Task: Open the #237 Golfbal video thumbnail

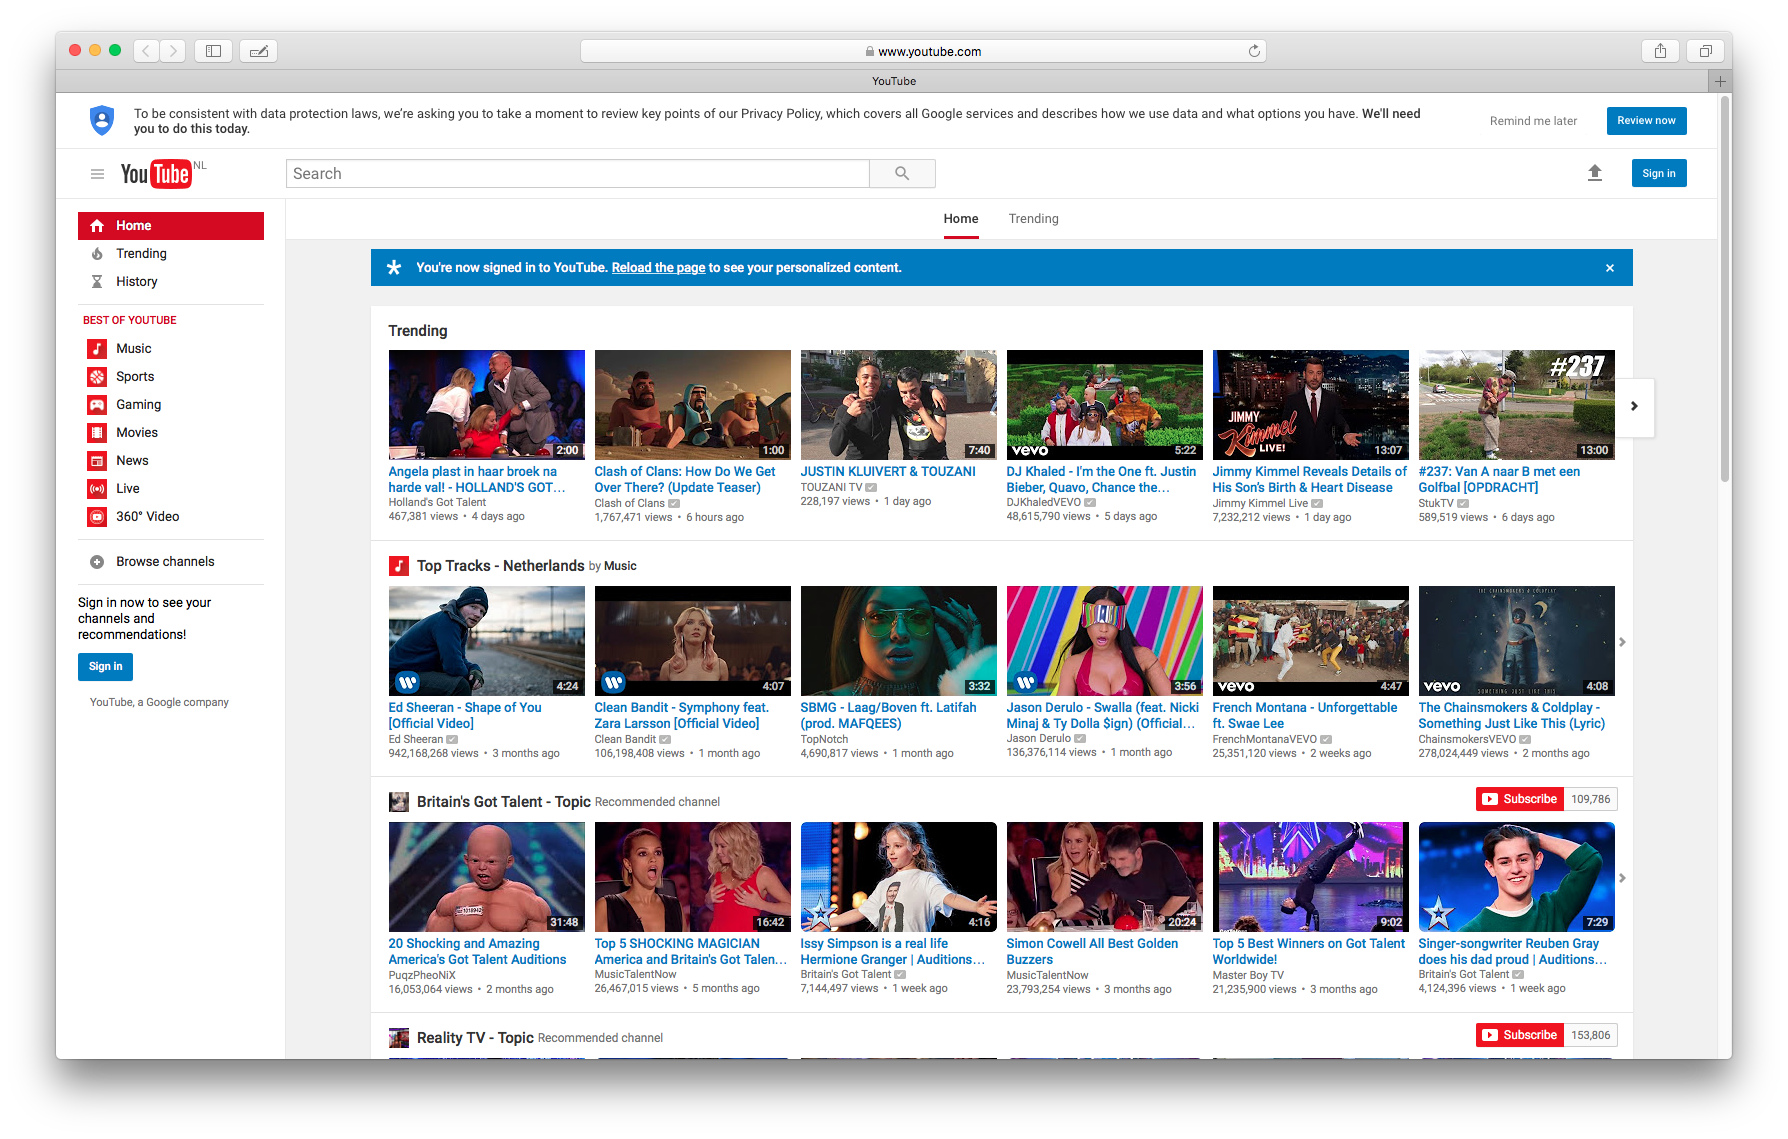Action: (x=1516, y=405)
